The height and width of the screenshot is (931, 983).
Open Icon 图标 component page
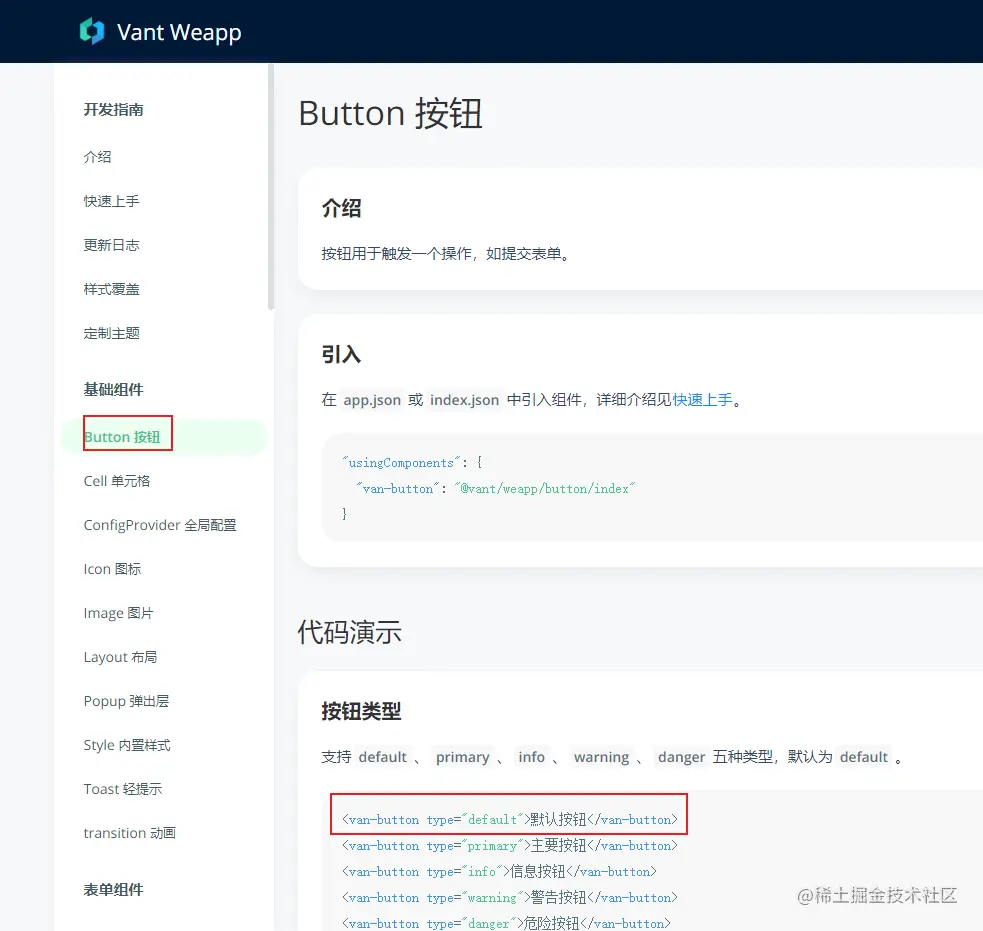[x=112, y=569]
